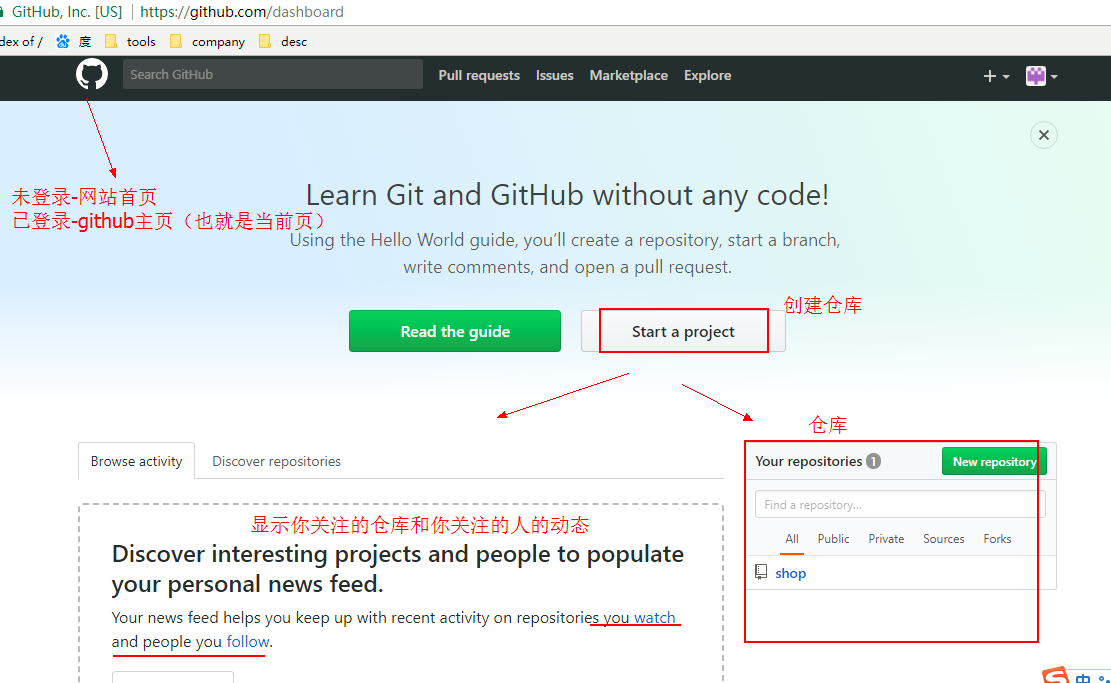Open the Marketplace nav link
The width and height of the screenshot is (1111, 683).
tap(628, 75)
